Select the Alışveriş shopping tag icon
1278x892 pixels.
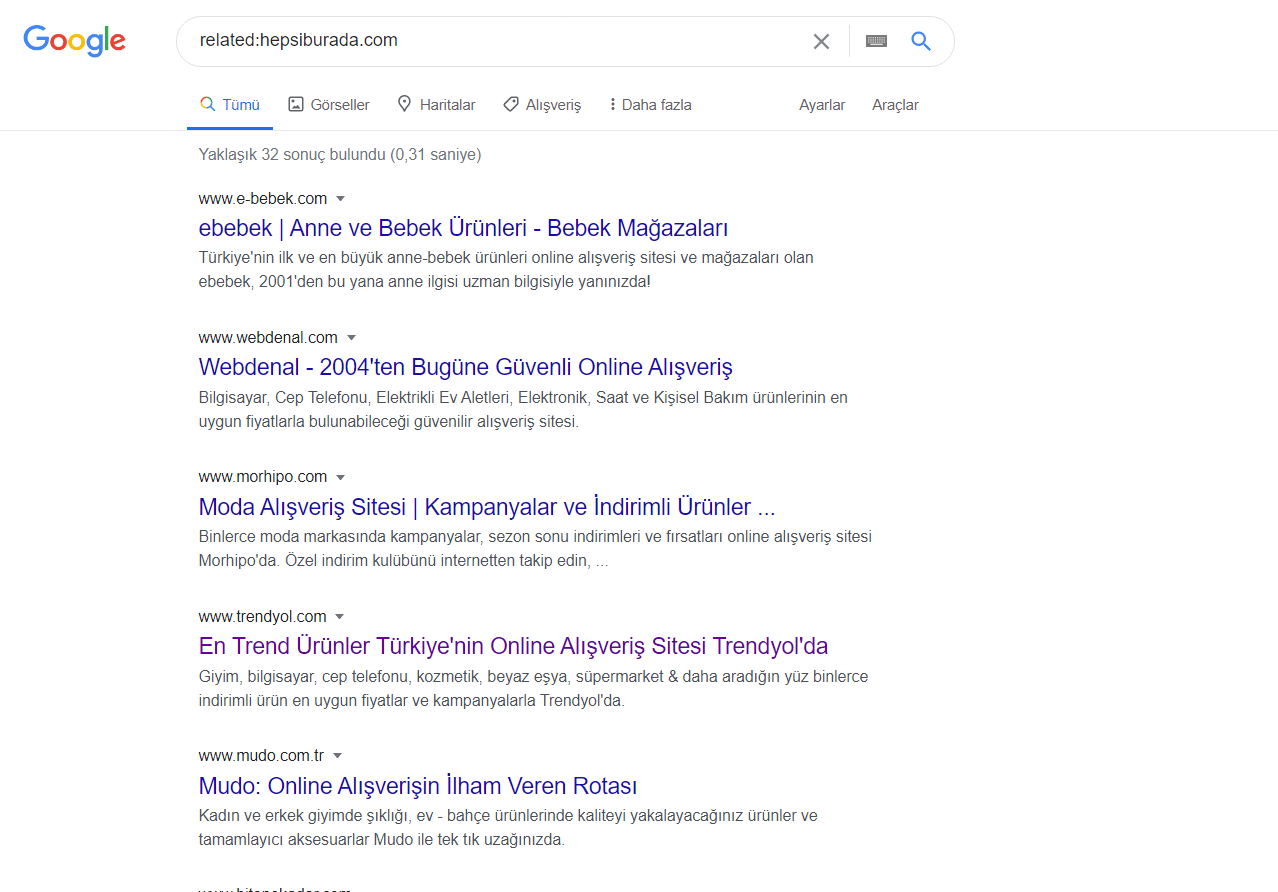tap(510, 103)
